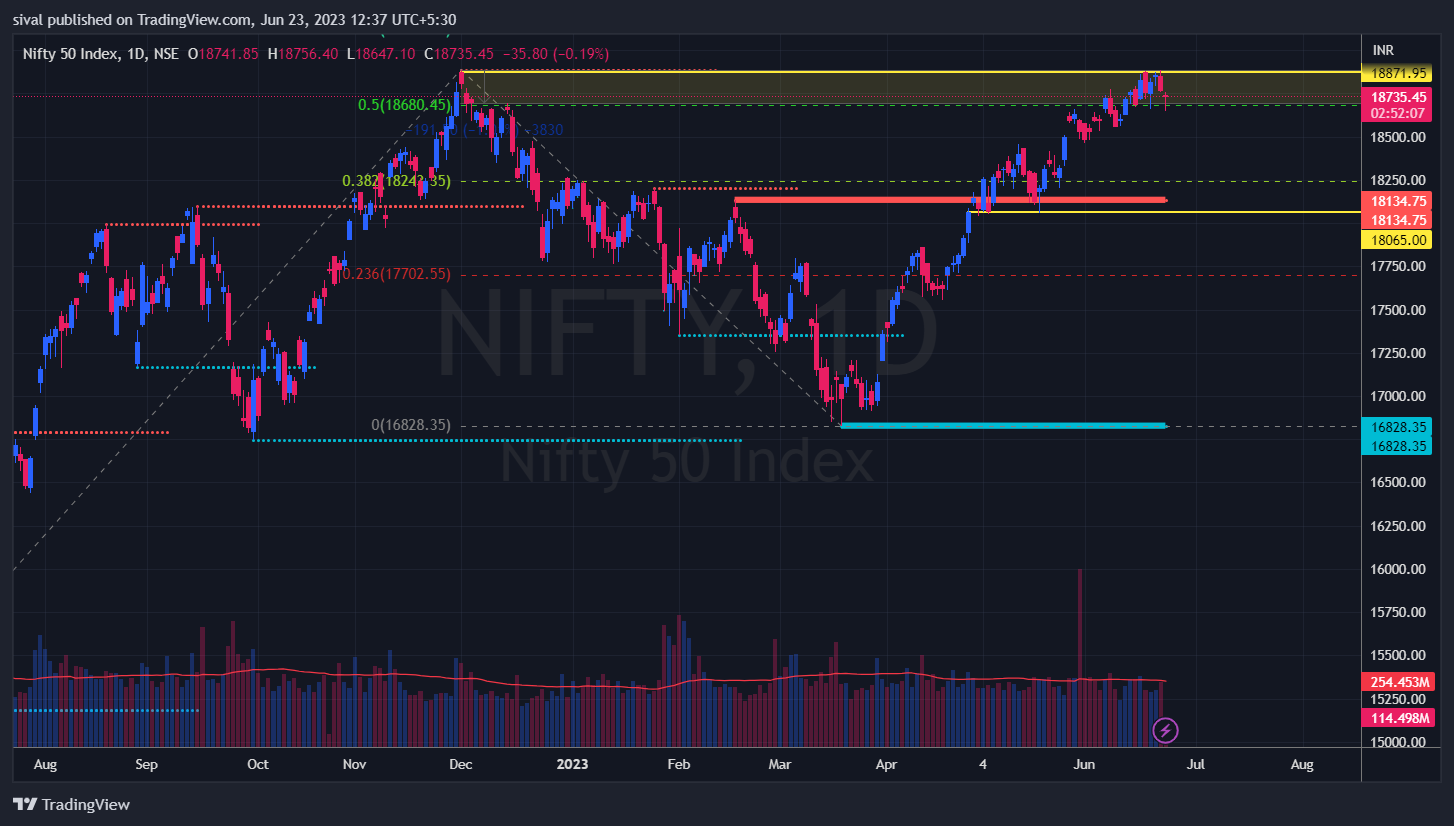Screen dimensions: 1454x826
Task: Click the Oct label on time axis
Action: 258,765
